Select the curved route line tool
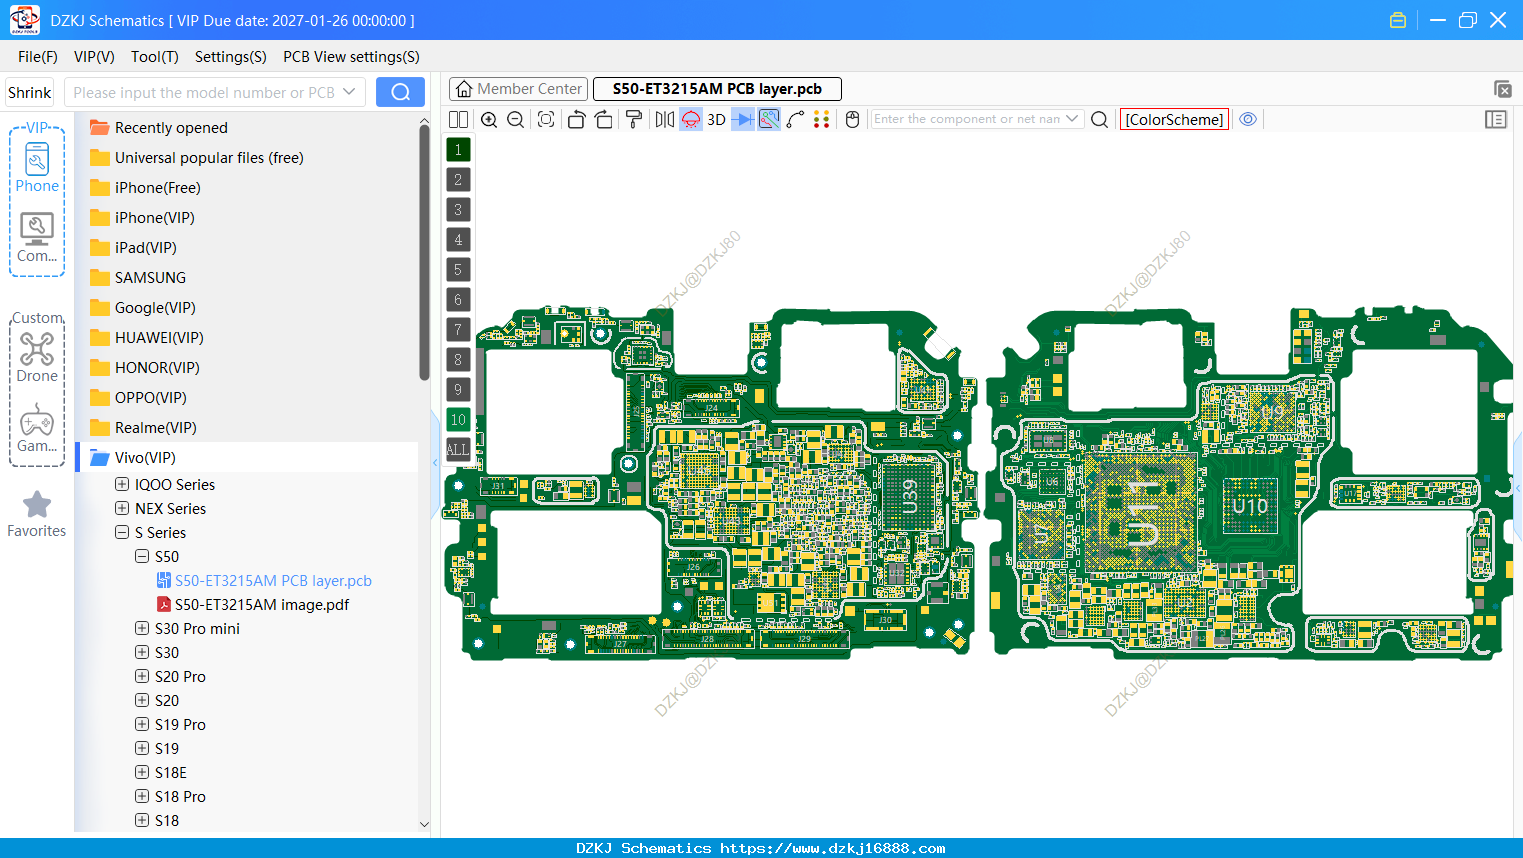1523x858 pixels. (795, 119)
